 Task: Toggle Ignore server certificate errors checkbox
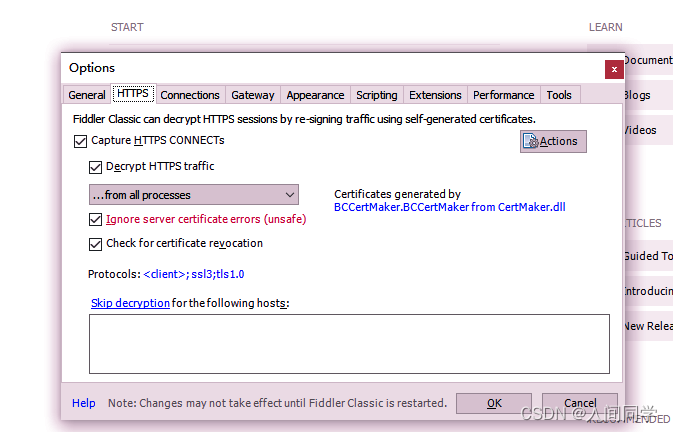(x=95, y=220)
